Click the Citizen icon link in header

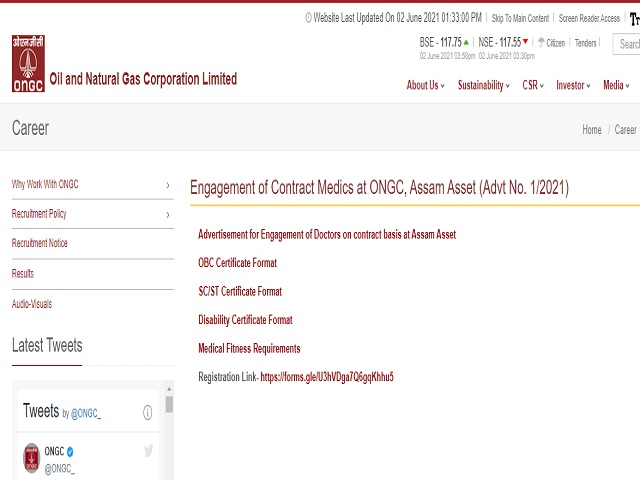click(551, 42)
